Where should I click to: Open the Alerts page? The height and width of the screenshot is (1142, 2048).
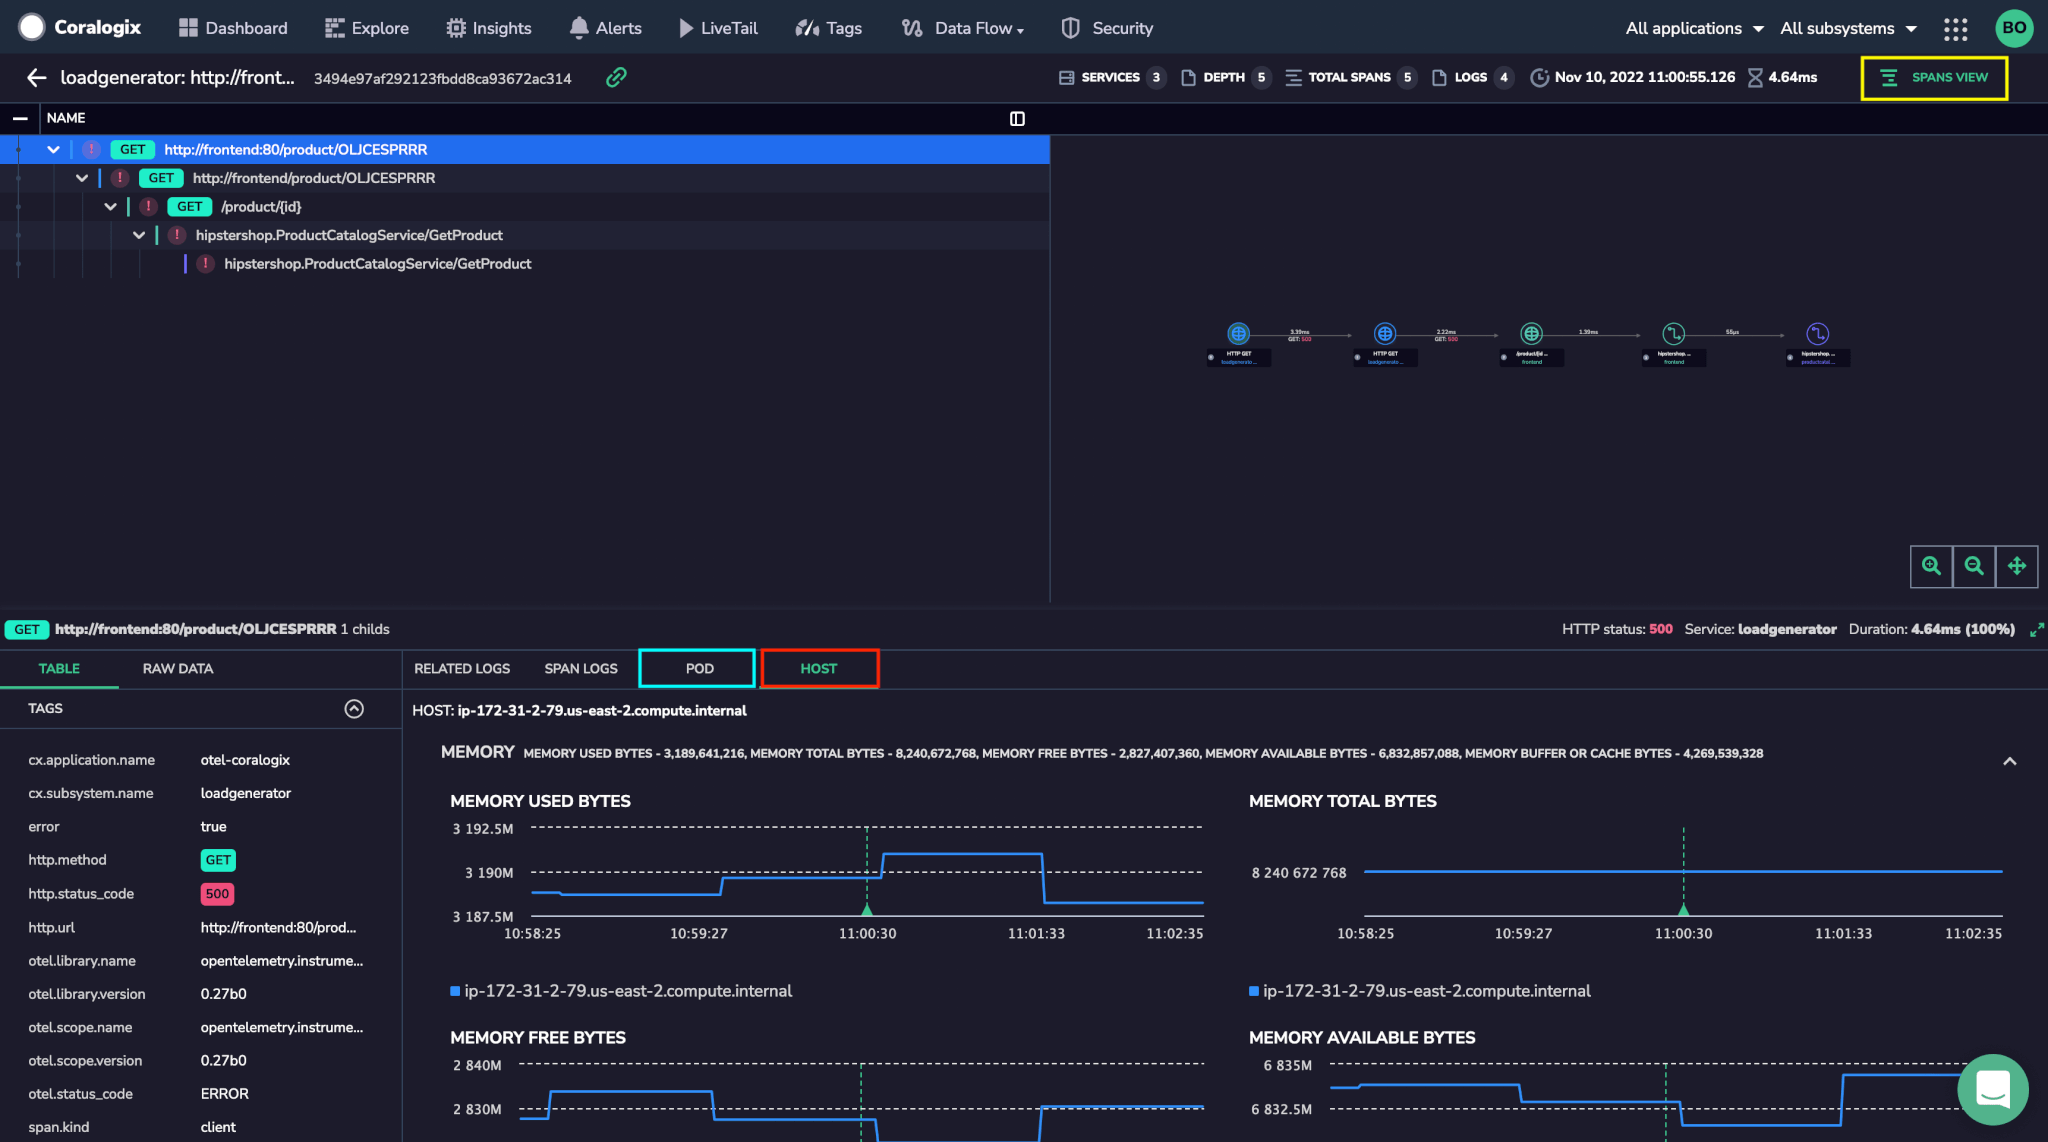click(605, 28)
